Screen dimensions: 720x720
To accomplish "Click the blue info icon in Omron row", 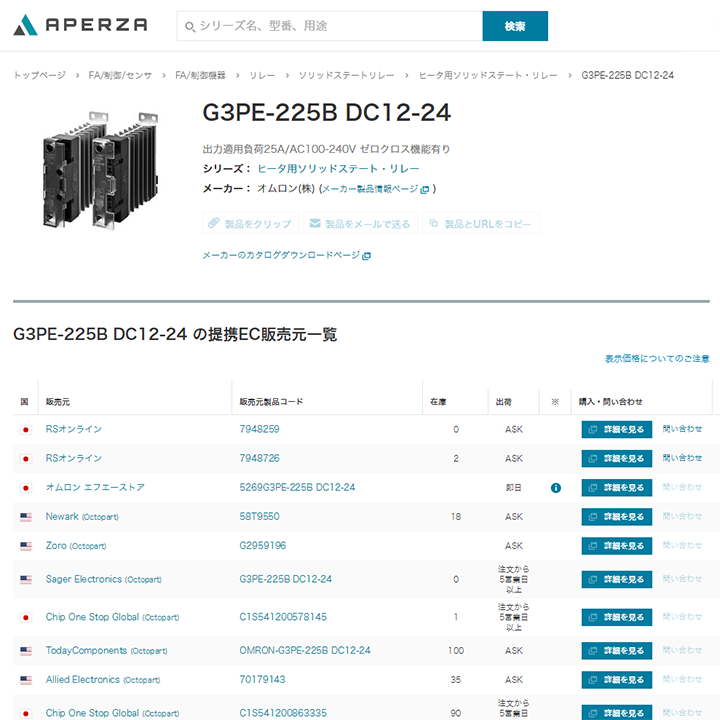I will [x=555, y=488].
